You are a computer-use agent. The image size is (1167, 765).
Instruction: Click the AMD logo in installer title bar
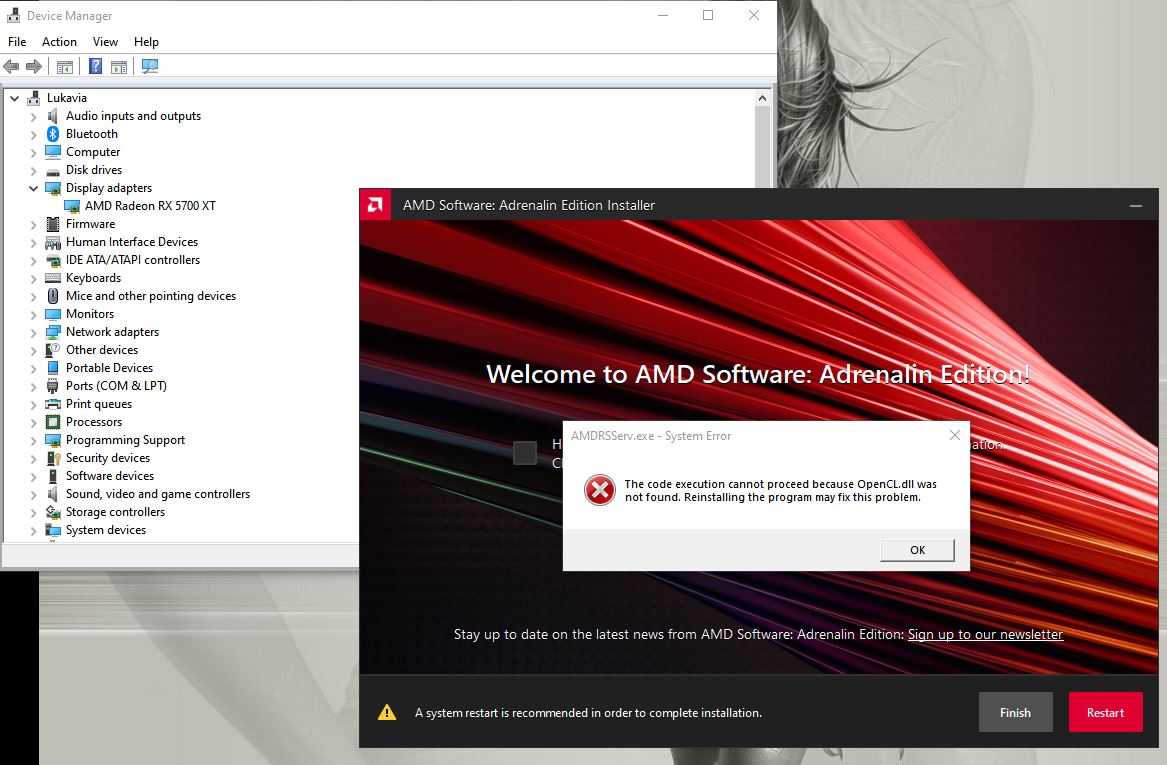(376, 205)
